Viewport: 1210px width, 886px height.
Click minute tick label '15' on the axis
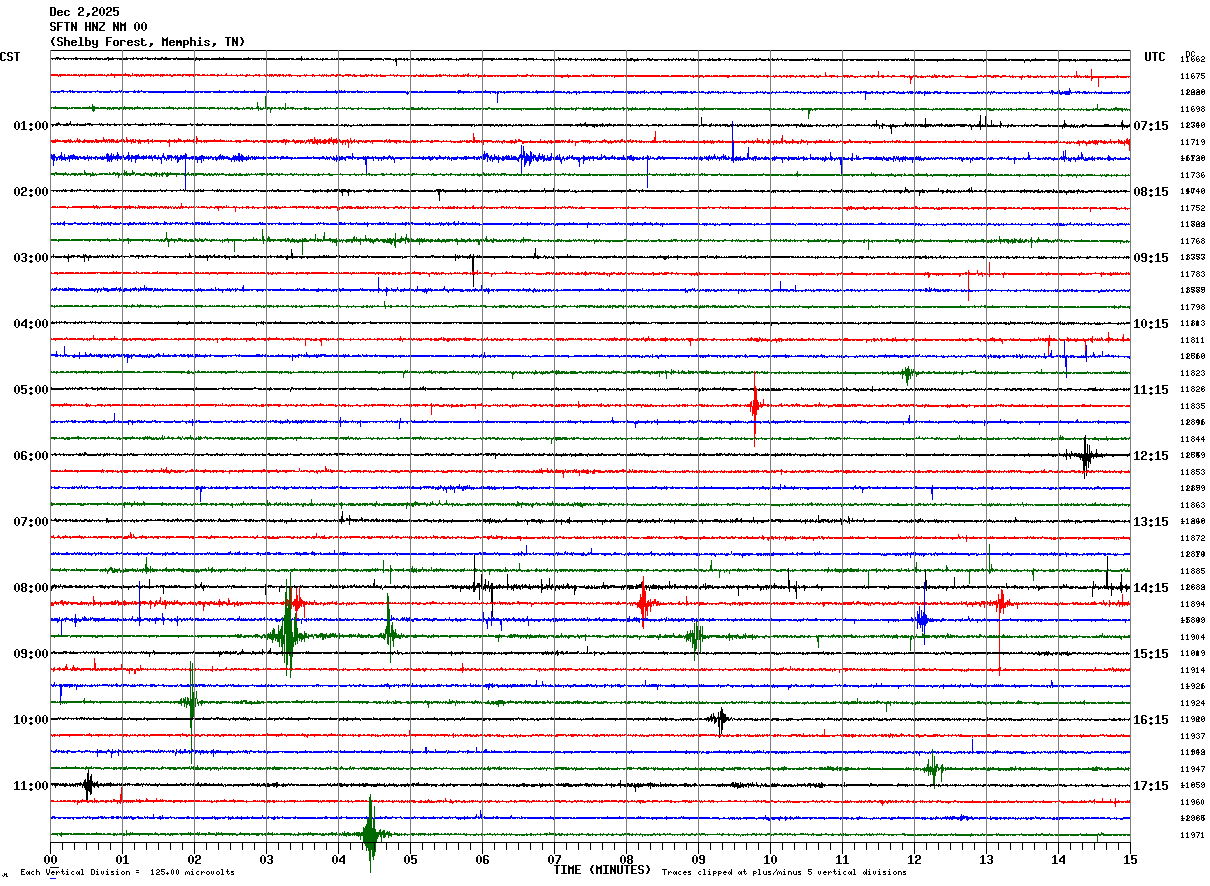pyautogui.click(x=1130, y=859)
